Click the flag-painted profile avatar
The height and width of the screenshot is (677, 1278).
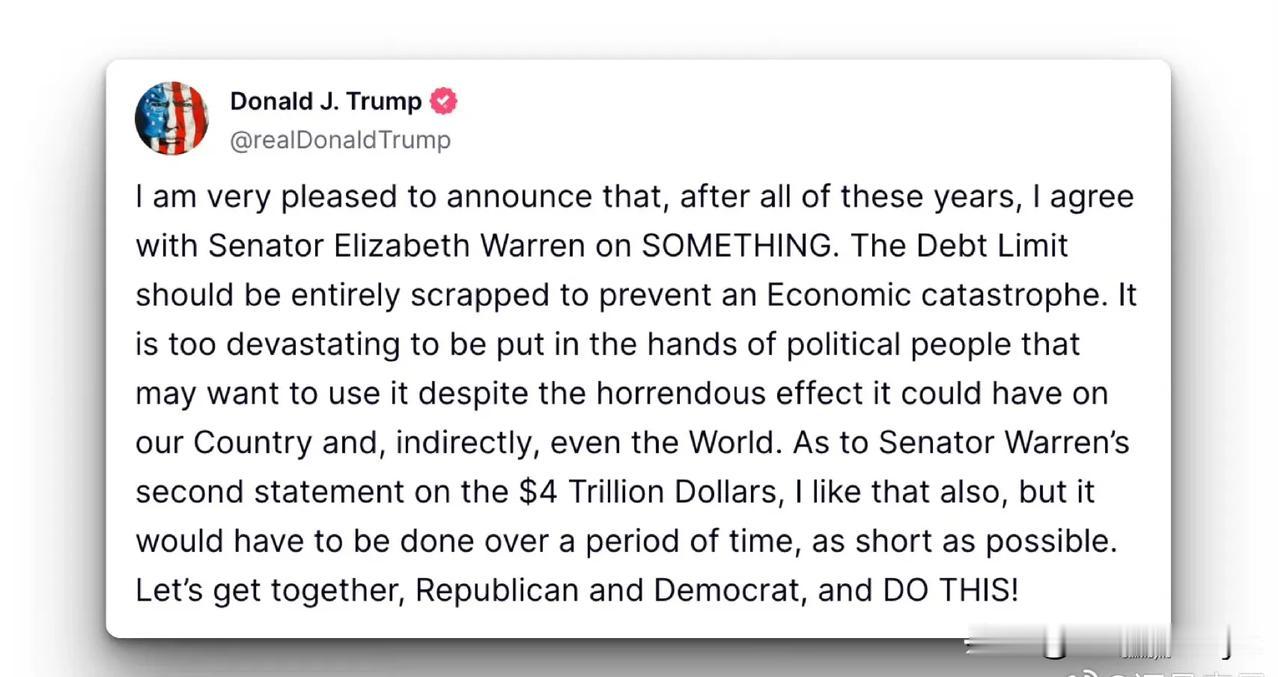click(171, 118)
